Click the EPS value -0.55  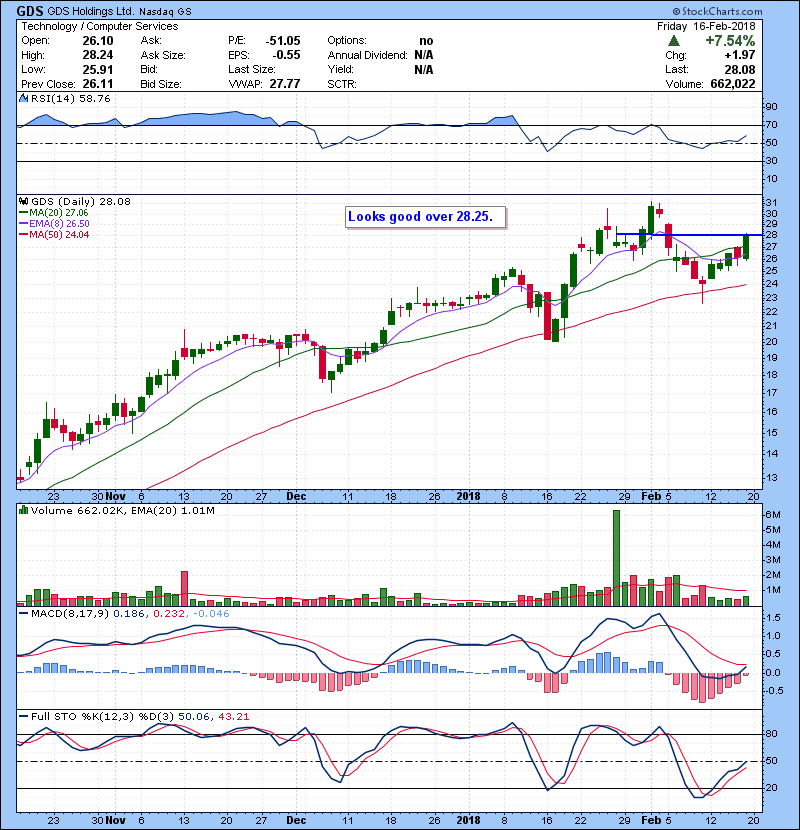tap(286, 55)
